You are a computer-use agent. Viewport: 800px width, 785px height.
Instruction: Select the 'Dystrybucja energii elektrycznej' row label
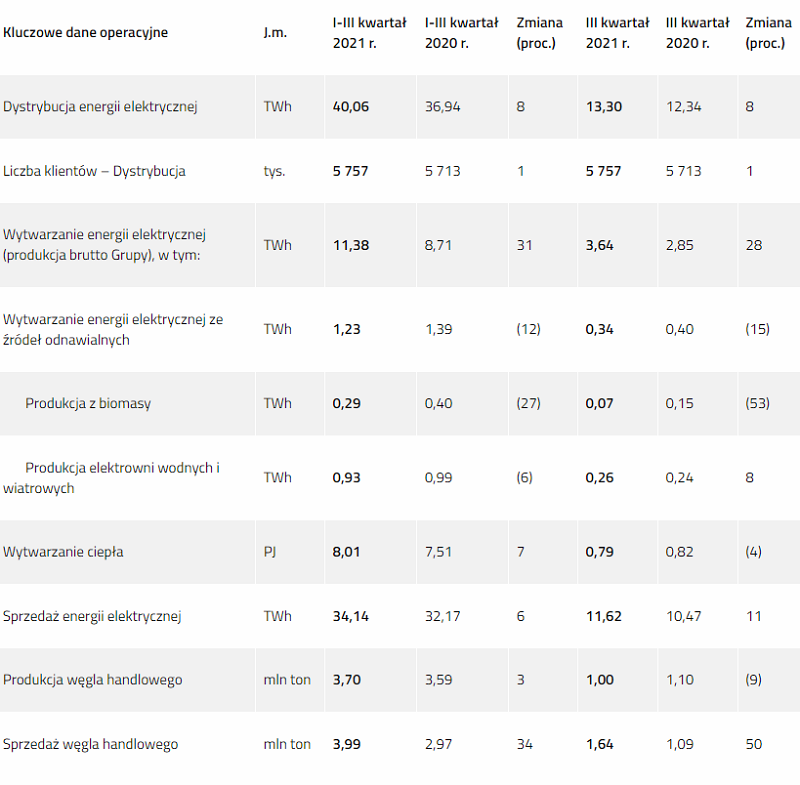[x=100, y=107]
